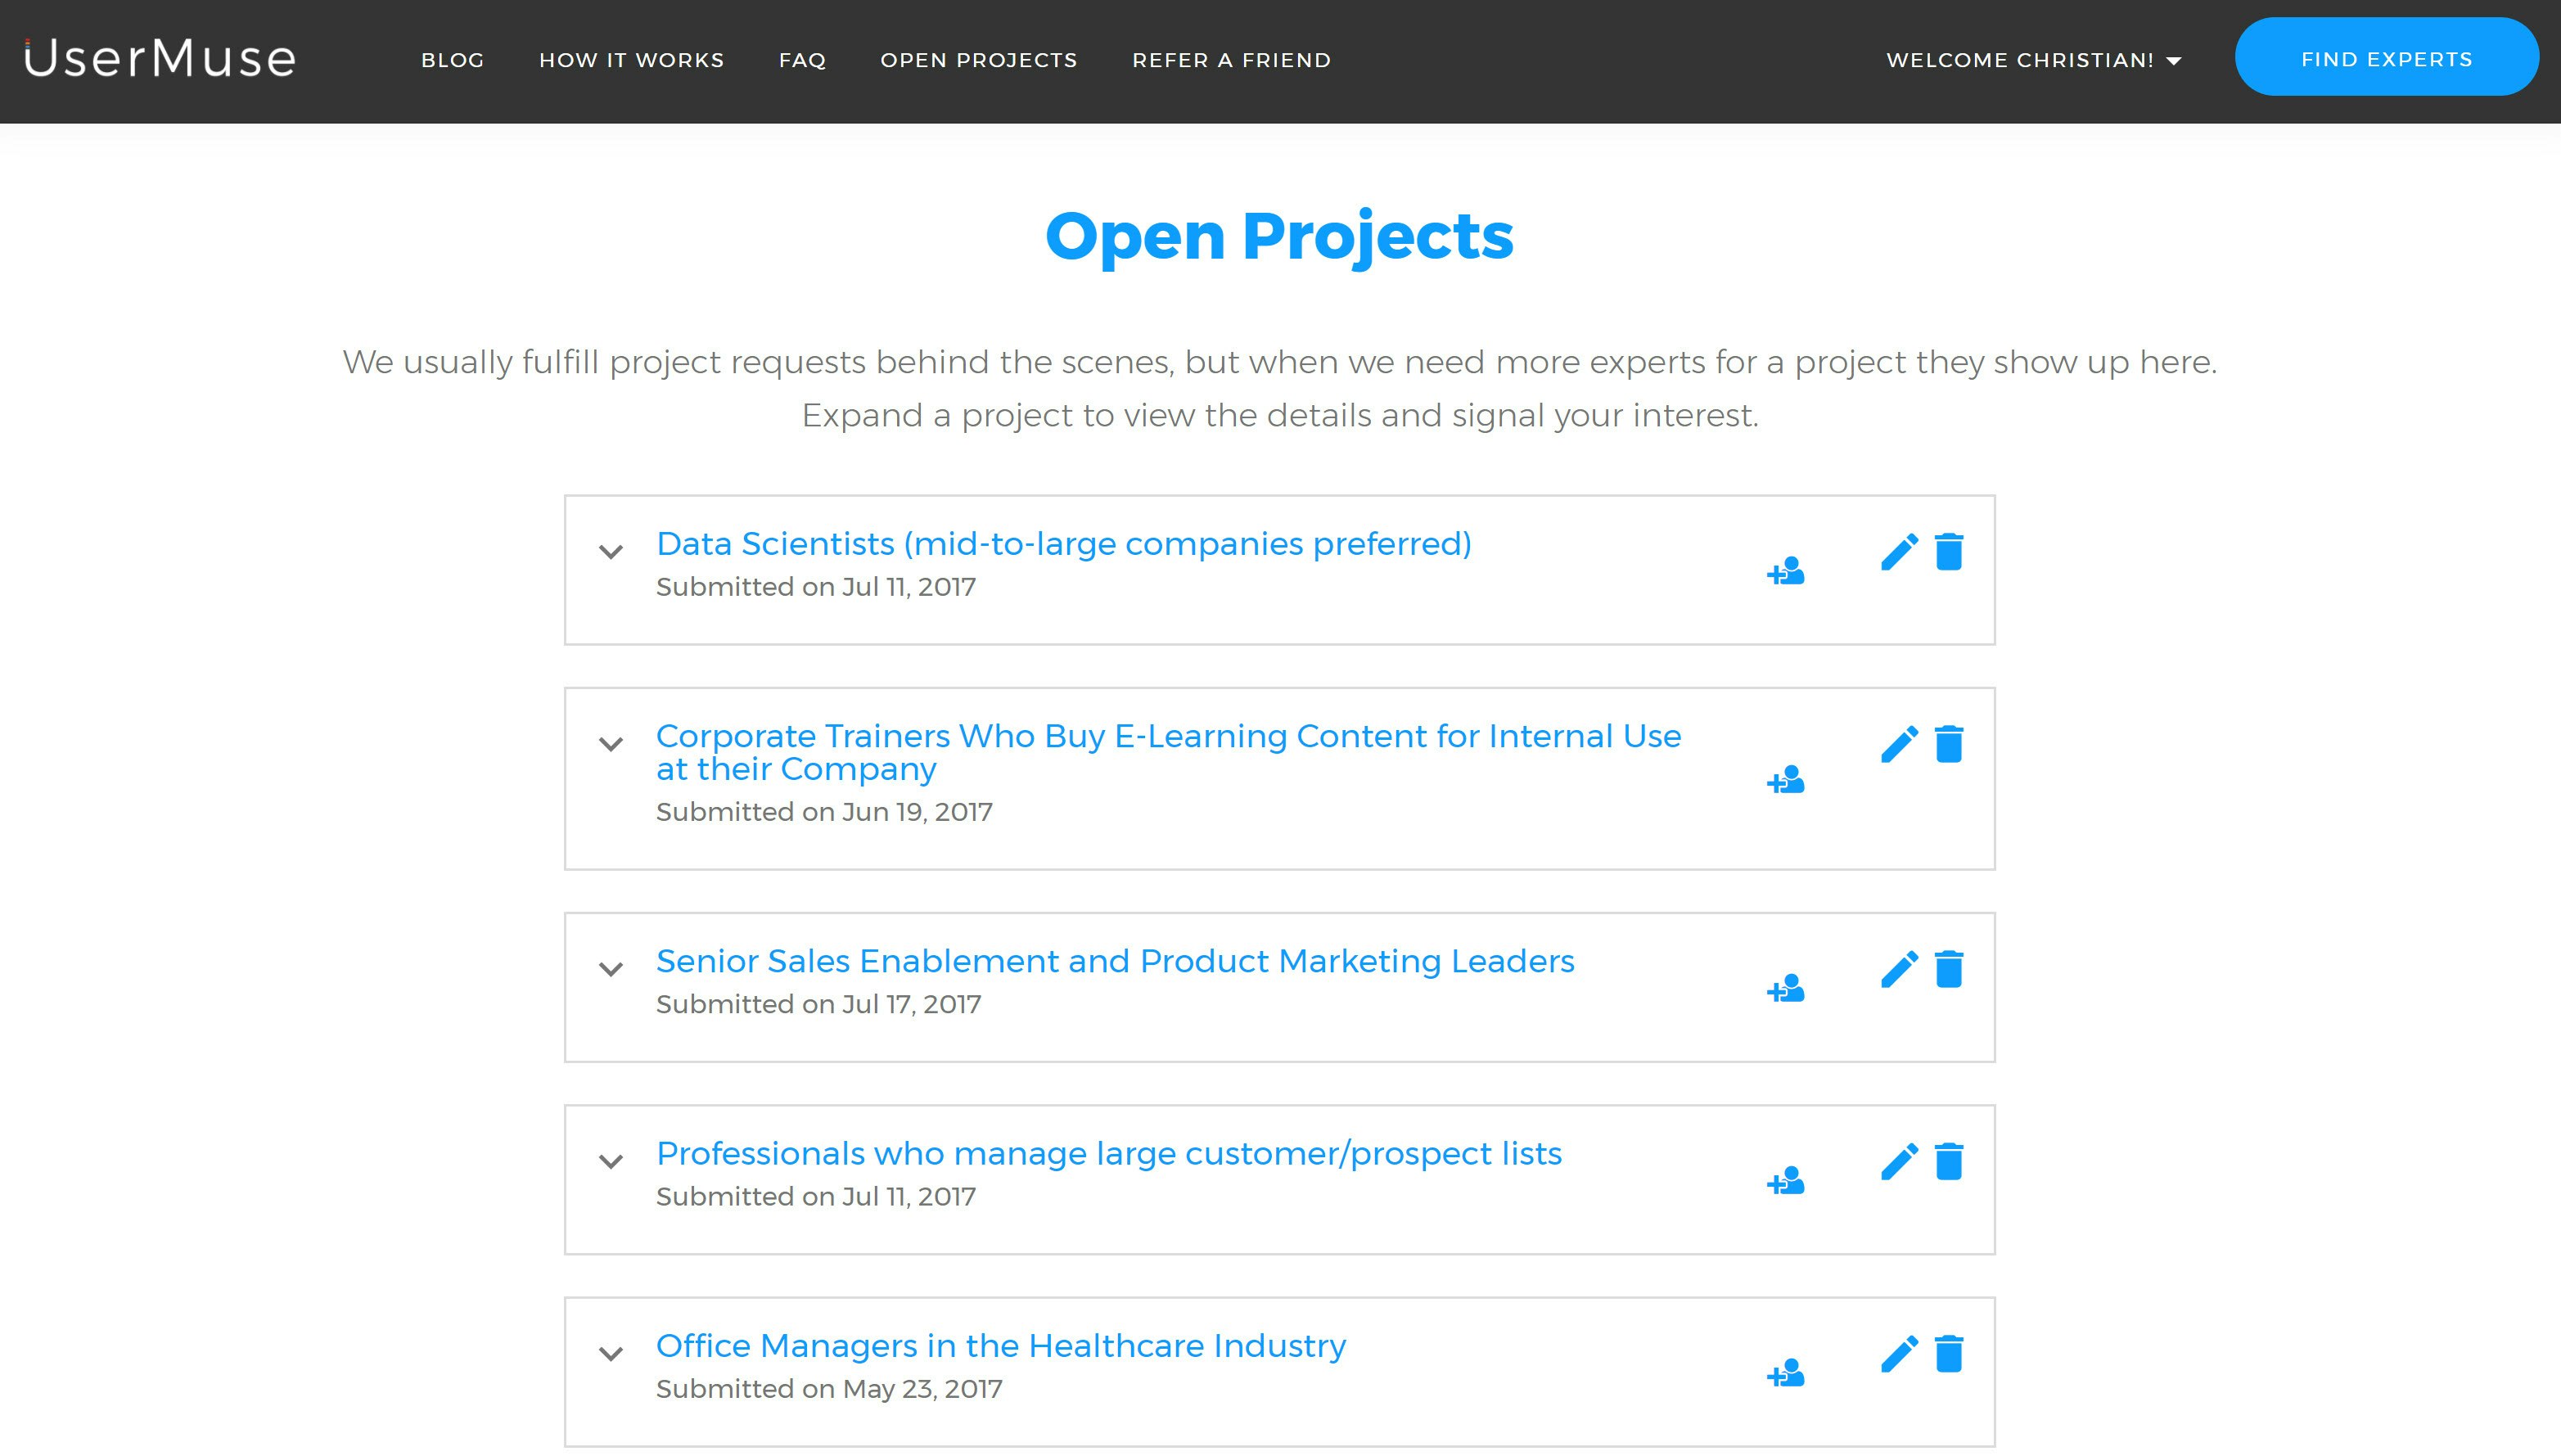Image resolution: width=2561 pixels, height=1456 pixels.
Task: Open Senior Sales Enablement project title link
Action: pyautogui.click(x=1115, y=961)
